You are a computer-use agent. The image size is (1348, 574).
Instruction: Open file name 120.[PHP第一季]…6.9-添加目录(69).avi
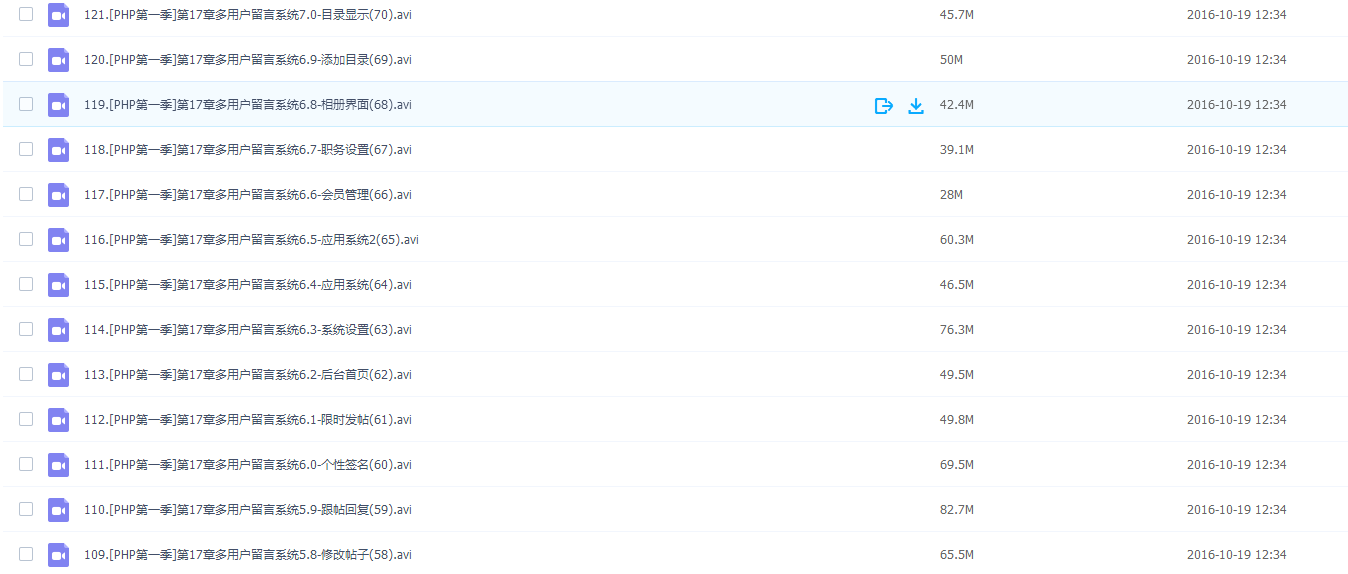click(x=248, y=60)
